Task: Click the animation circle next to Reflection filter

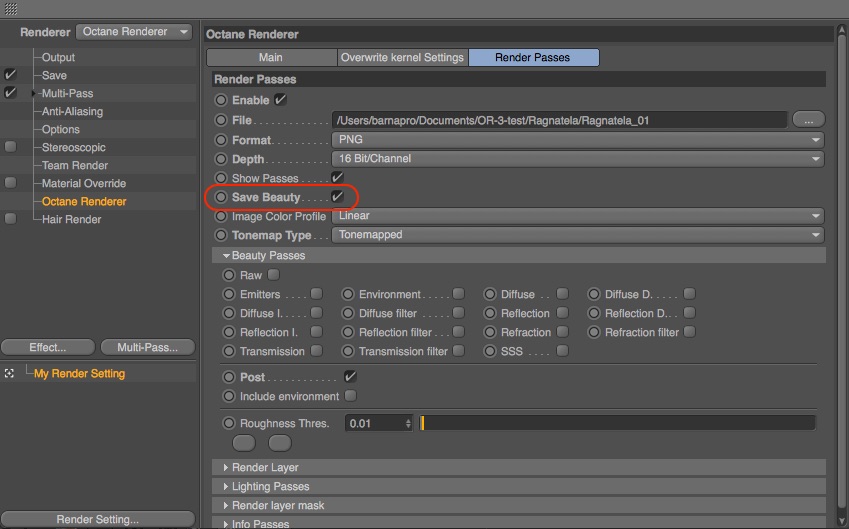Action: click(x=348, y=332)
